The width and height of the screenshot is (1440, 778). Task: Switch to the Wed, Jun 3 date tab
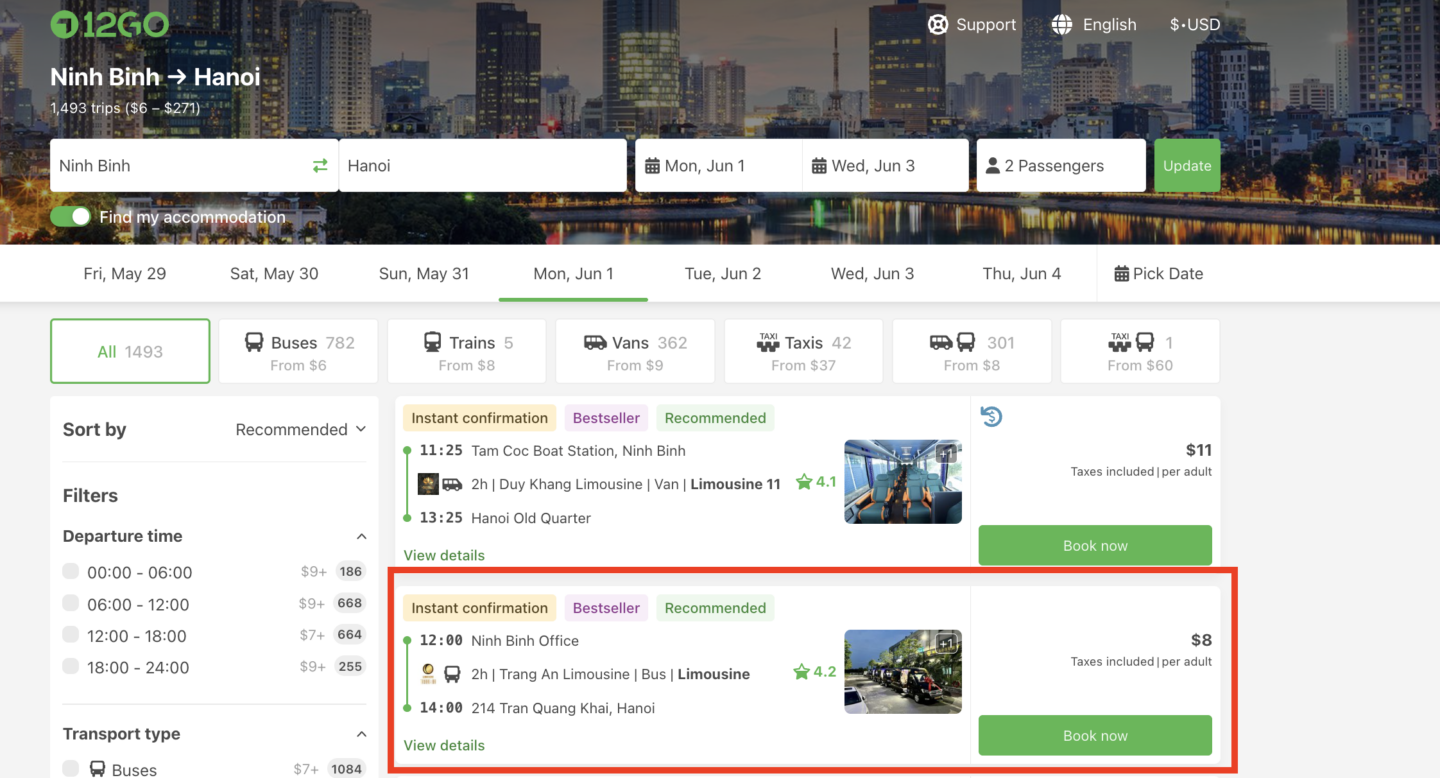click(x=872, y=274)
